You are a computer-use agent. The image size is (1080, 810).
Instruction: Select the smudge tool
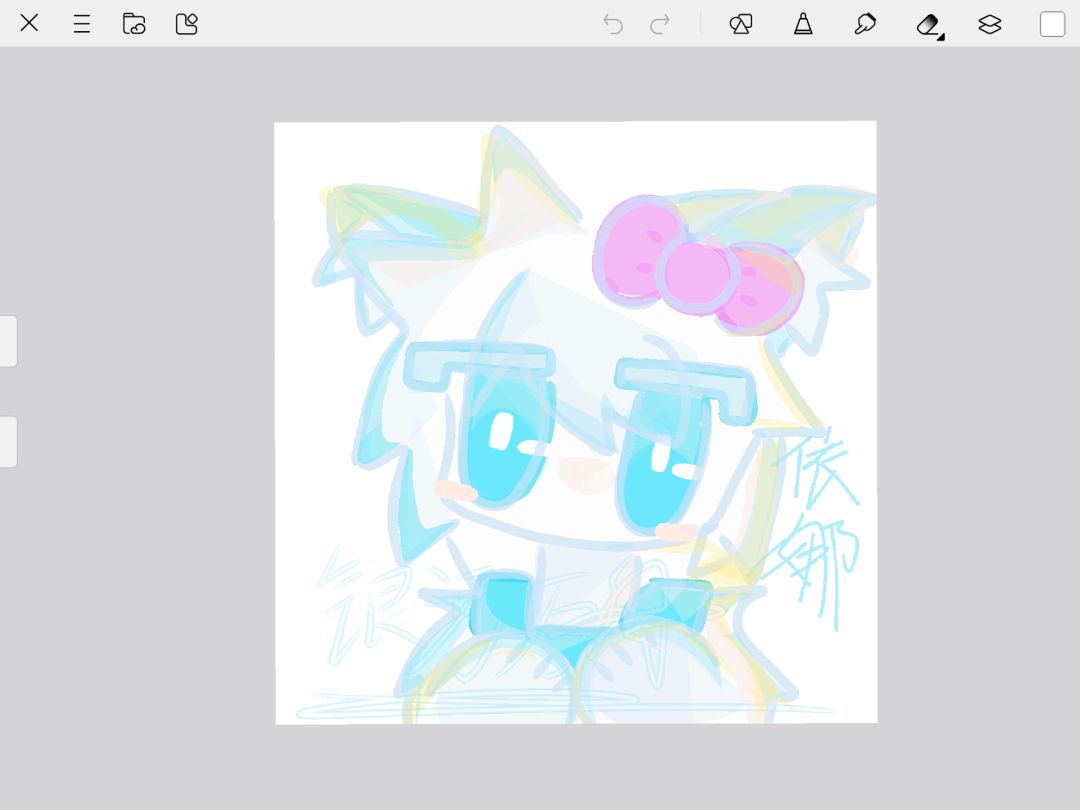click(x=865, y=24)
